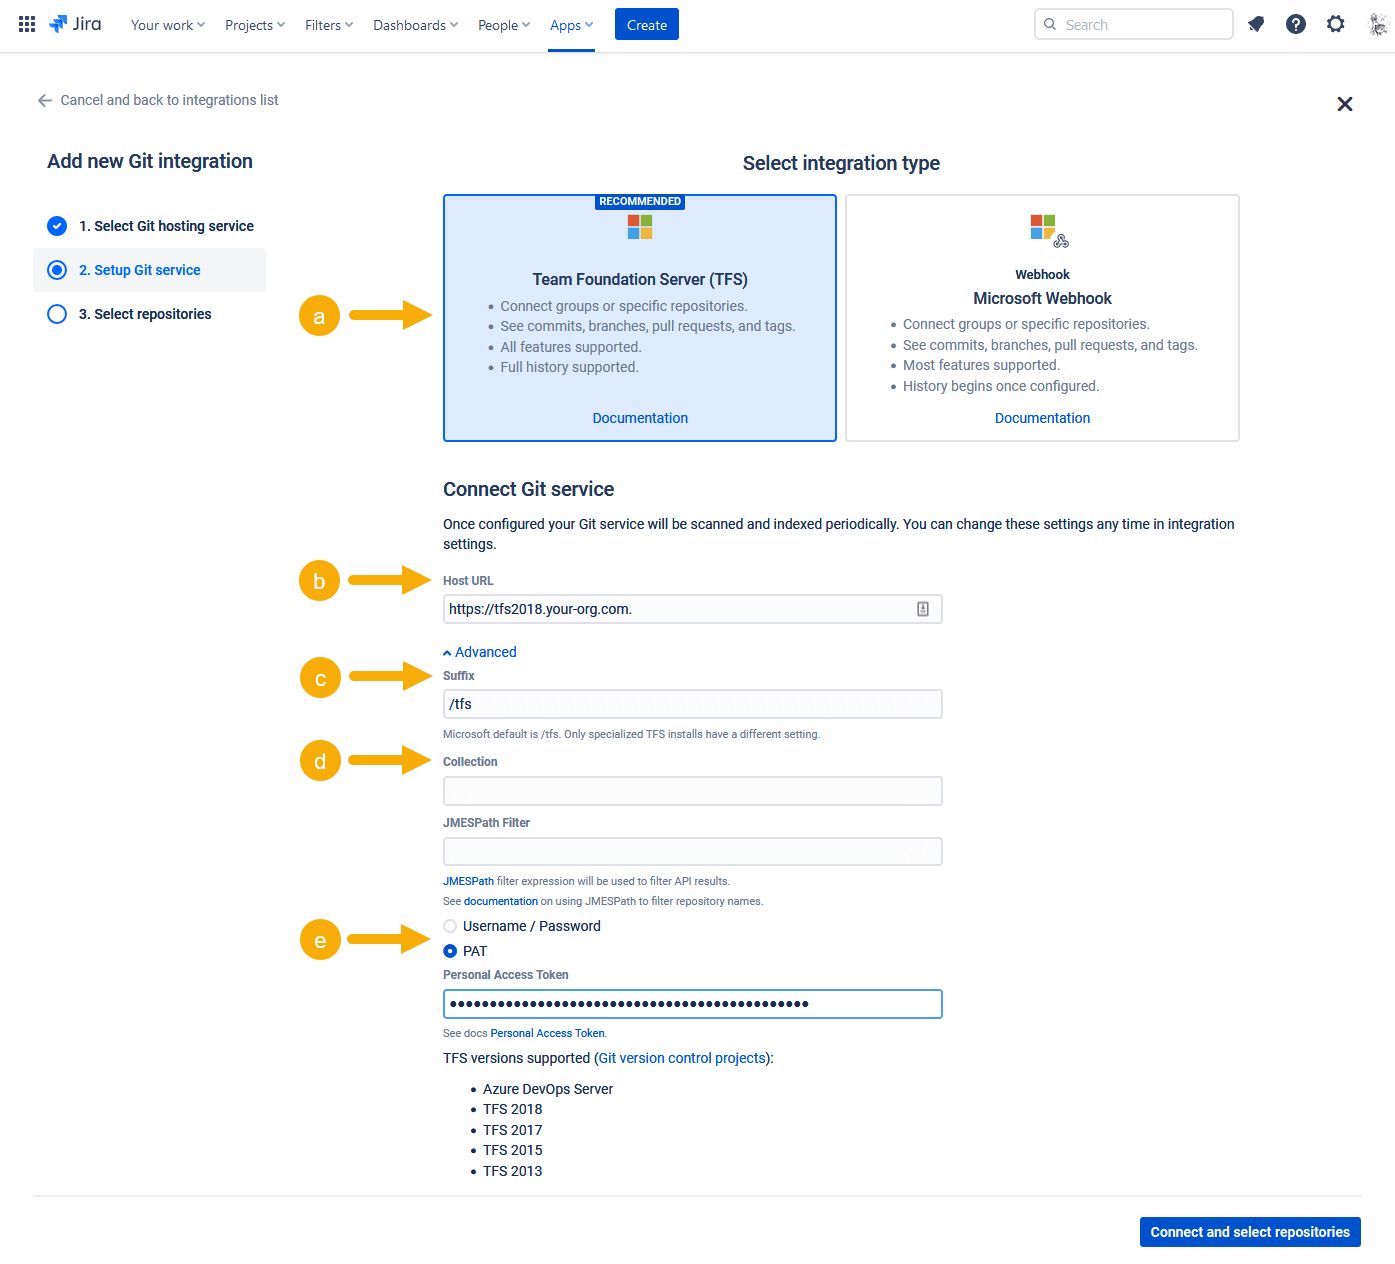Open the Your work dropdown
This screenshot has width=1395, height=1264.
tap(168, 25)
